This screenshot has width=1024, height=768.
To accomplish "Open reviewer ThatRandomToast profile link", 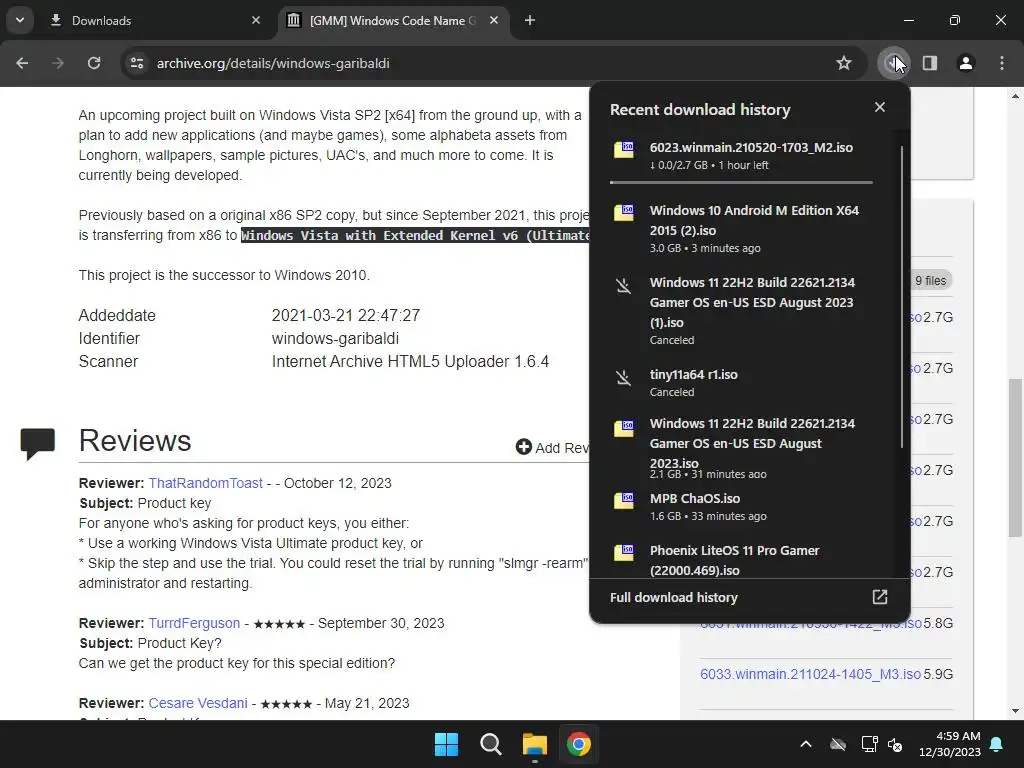I will point(205,483).
